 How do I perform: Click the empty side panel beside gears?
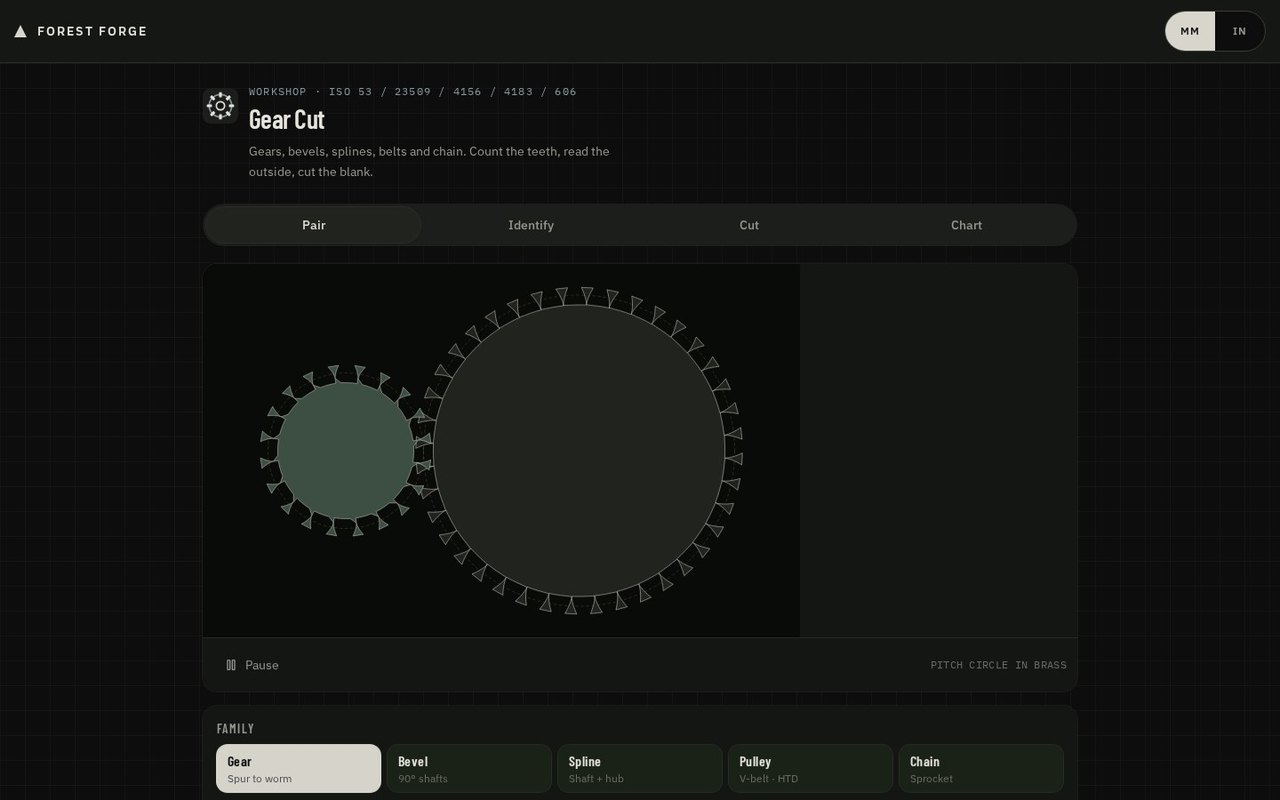coord(938,450)
